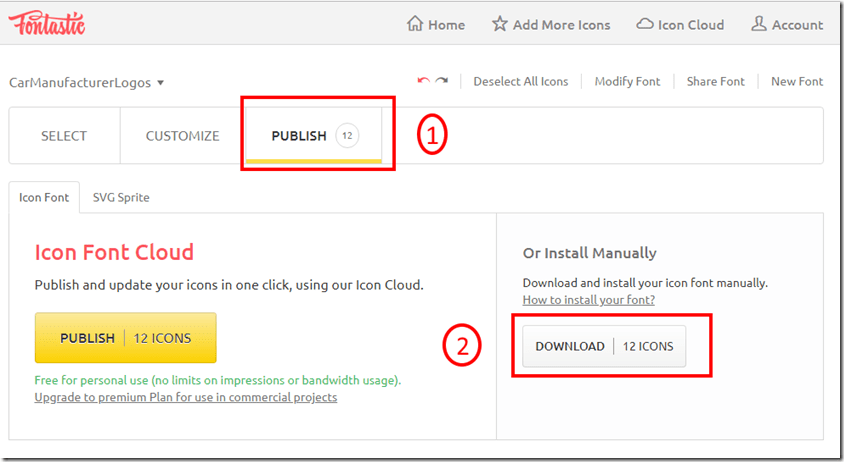Switch to the SELECT tab
844x462 pixels.
(x=64, y=136)
